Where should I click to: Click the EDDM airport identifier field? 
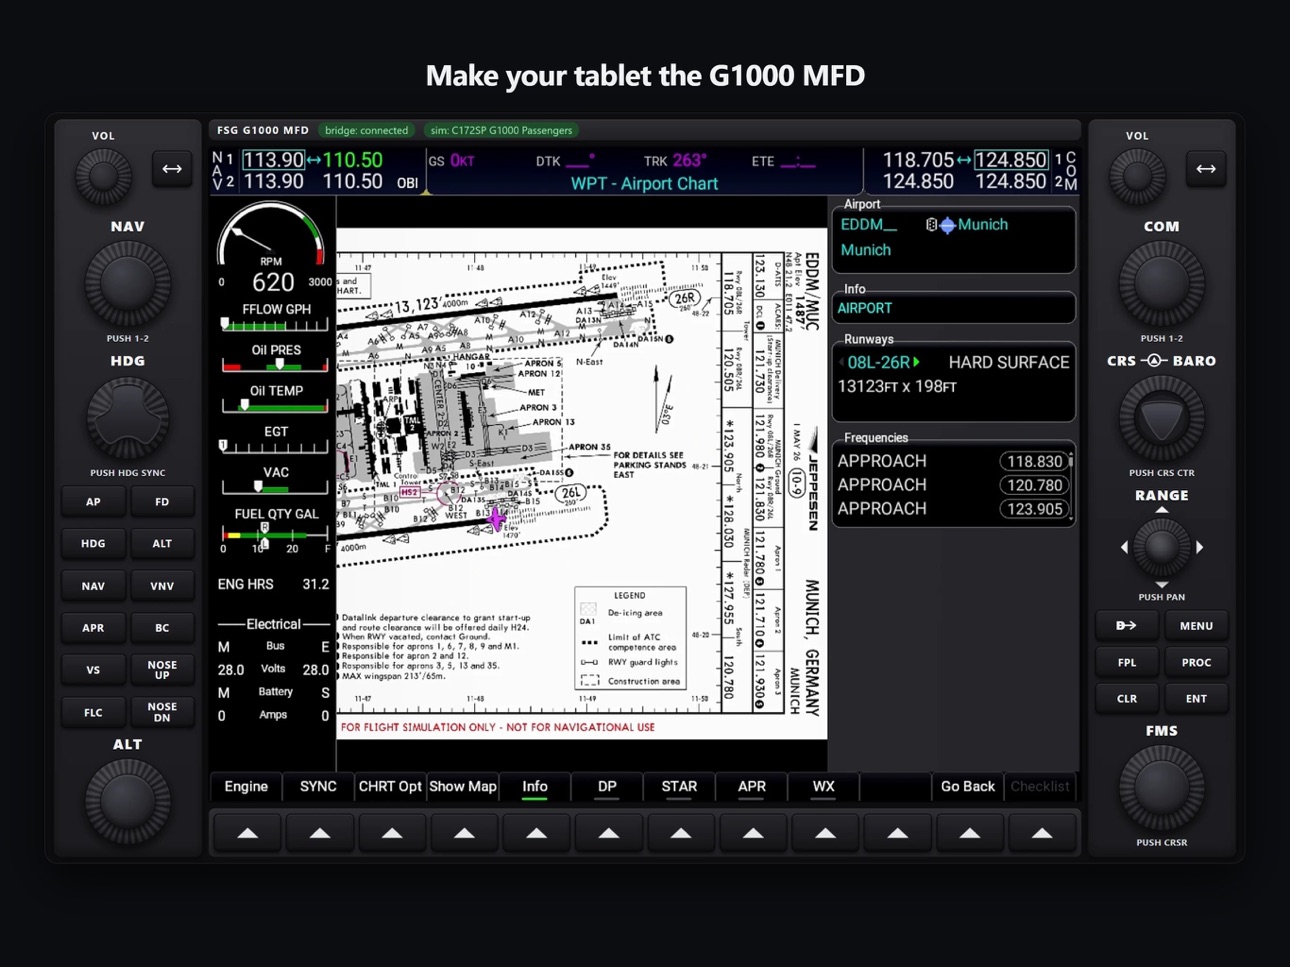869,225
